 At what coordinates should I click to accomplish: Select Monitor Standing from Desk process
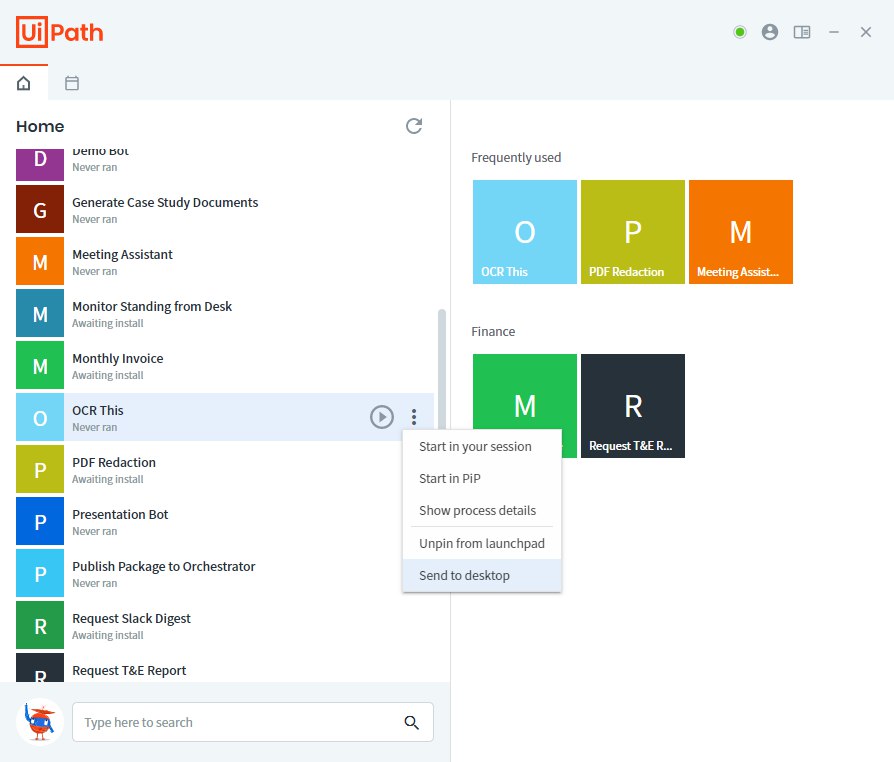pos(152,306)
